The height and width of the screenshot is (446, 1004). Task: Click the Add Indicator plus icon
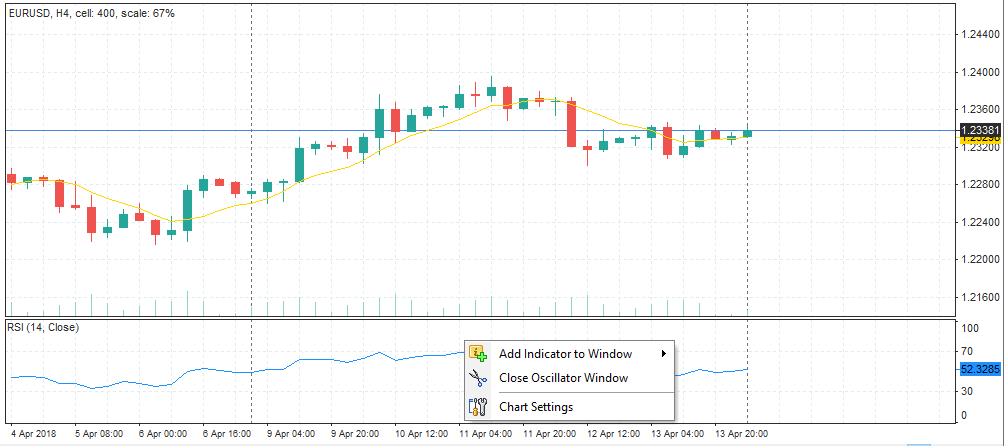(478, 353)
